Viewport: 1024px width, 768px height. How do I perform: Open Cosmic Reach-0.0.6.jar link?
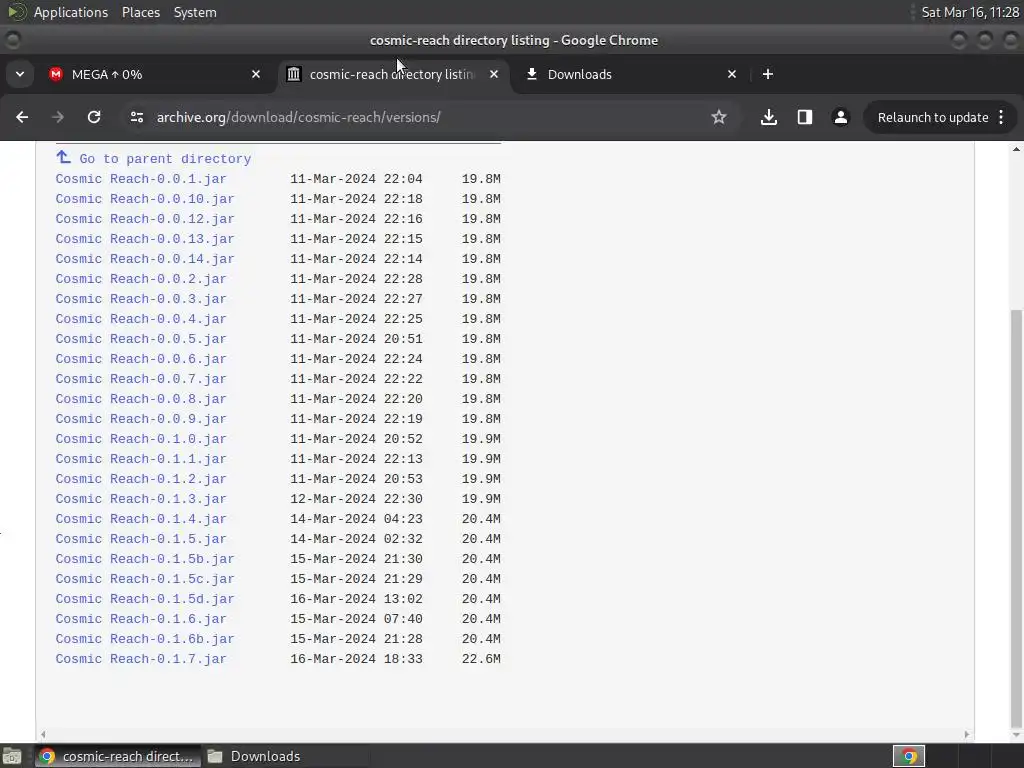(141, 359)
